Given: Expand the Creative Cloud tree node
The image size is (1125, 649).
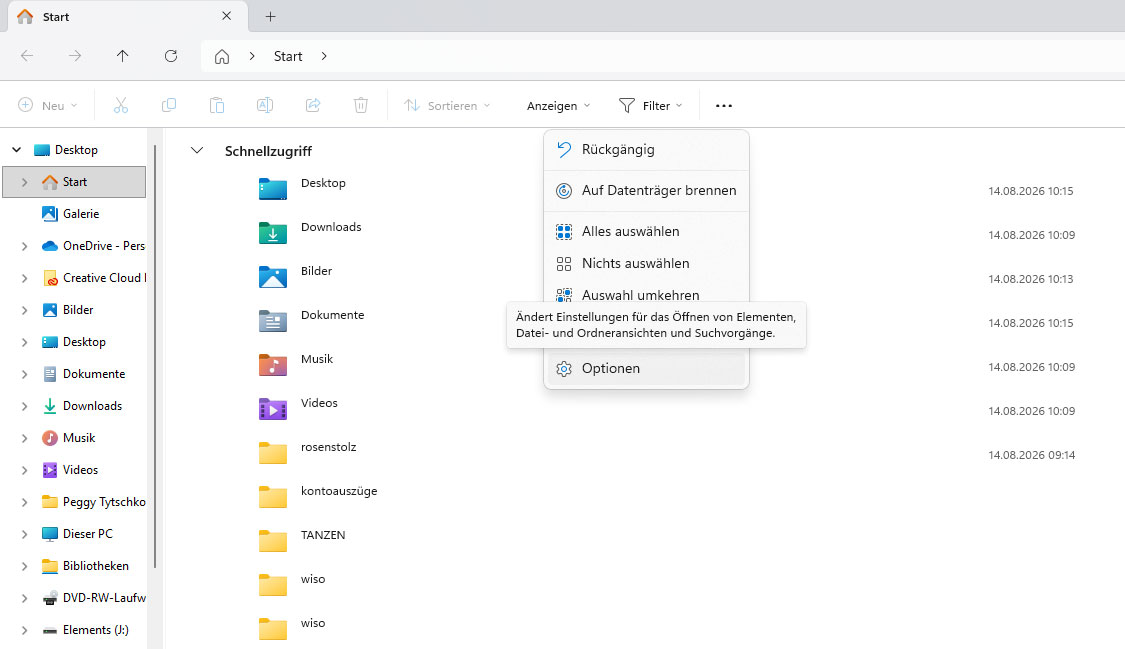Looking at the screenshot, I should tap(24, 278).
